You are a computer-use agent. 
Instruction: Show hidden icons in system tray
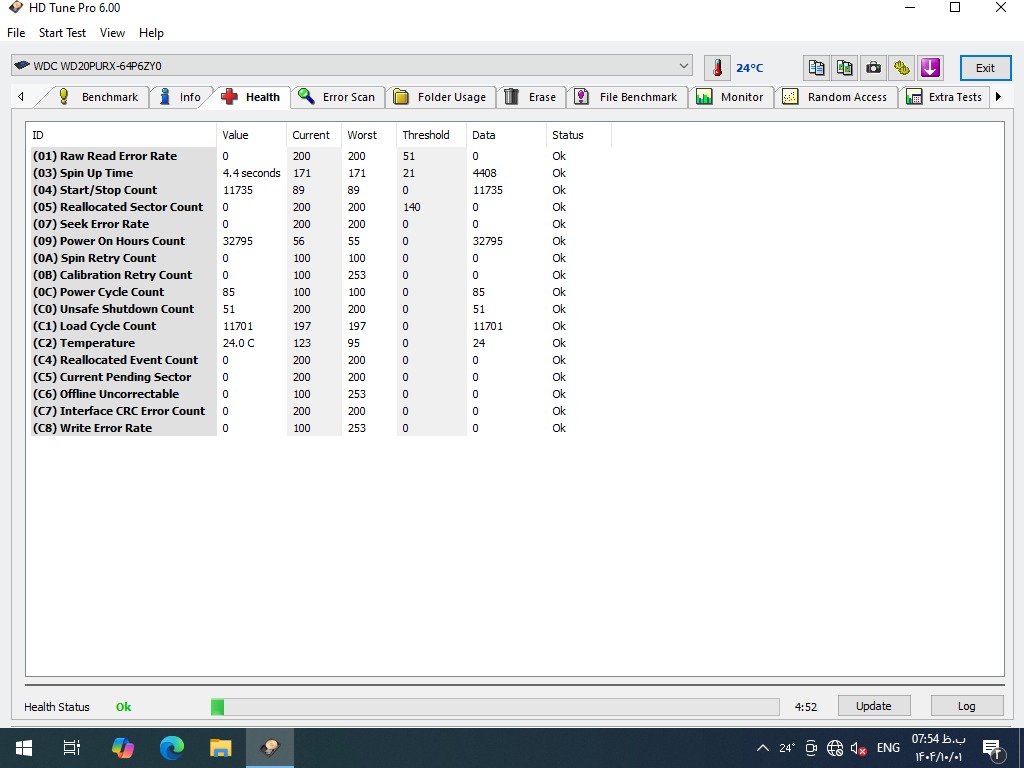click(x=762, y=748)
